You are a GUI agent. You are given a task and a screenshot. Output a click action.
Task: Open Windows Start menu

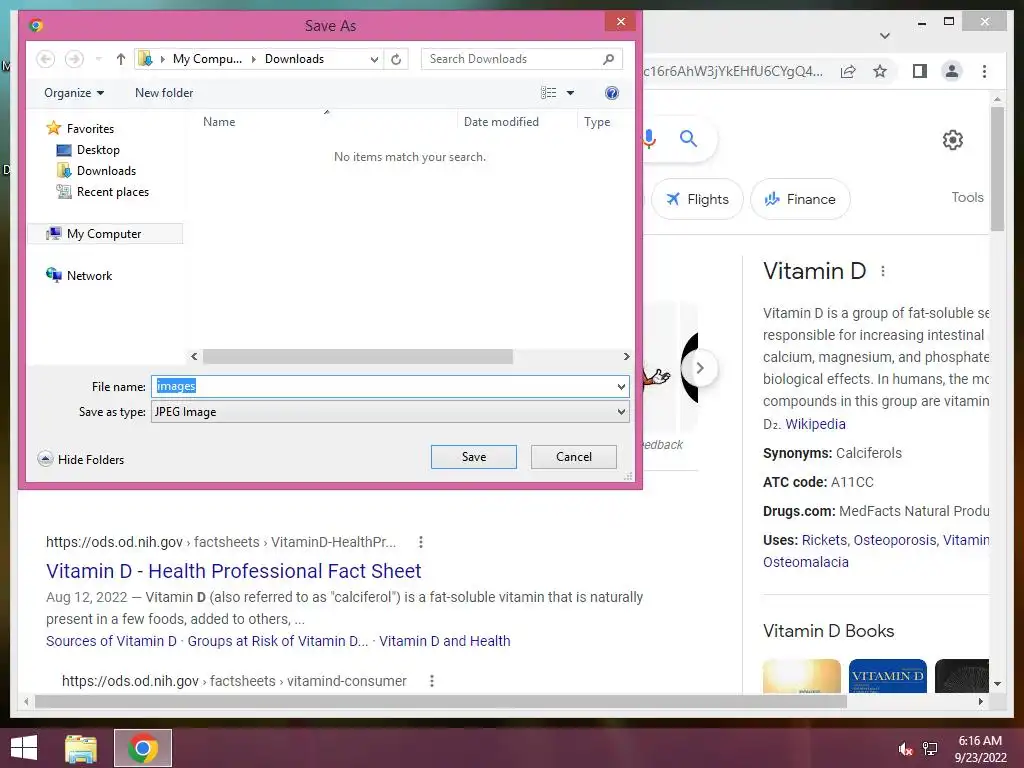(24, 748)
